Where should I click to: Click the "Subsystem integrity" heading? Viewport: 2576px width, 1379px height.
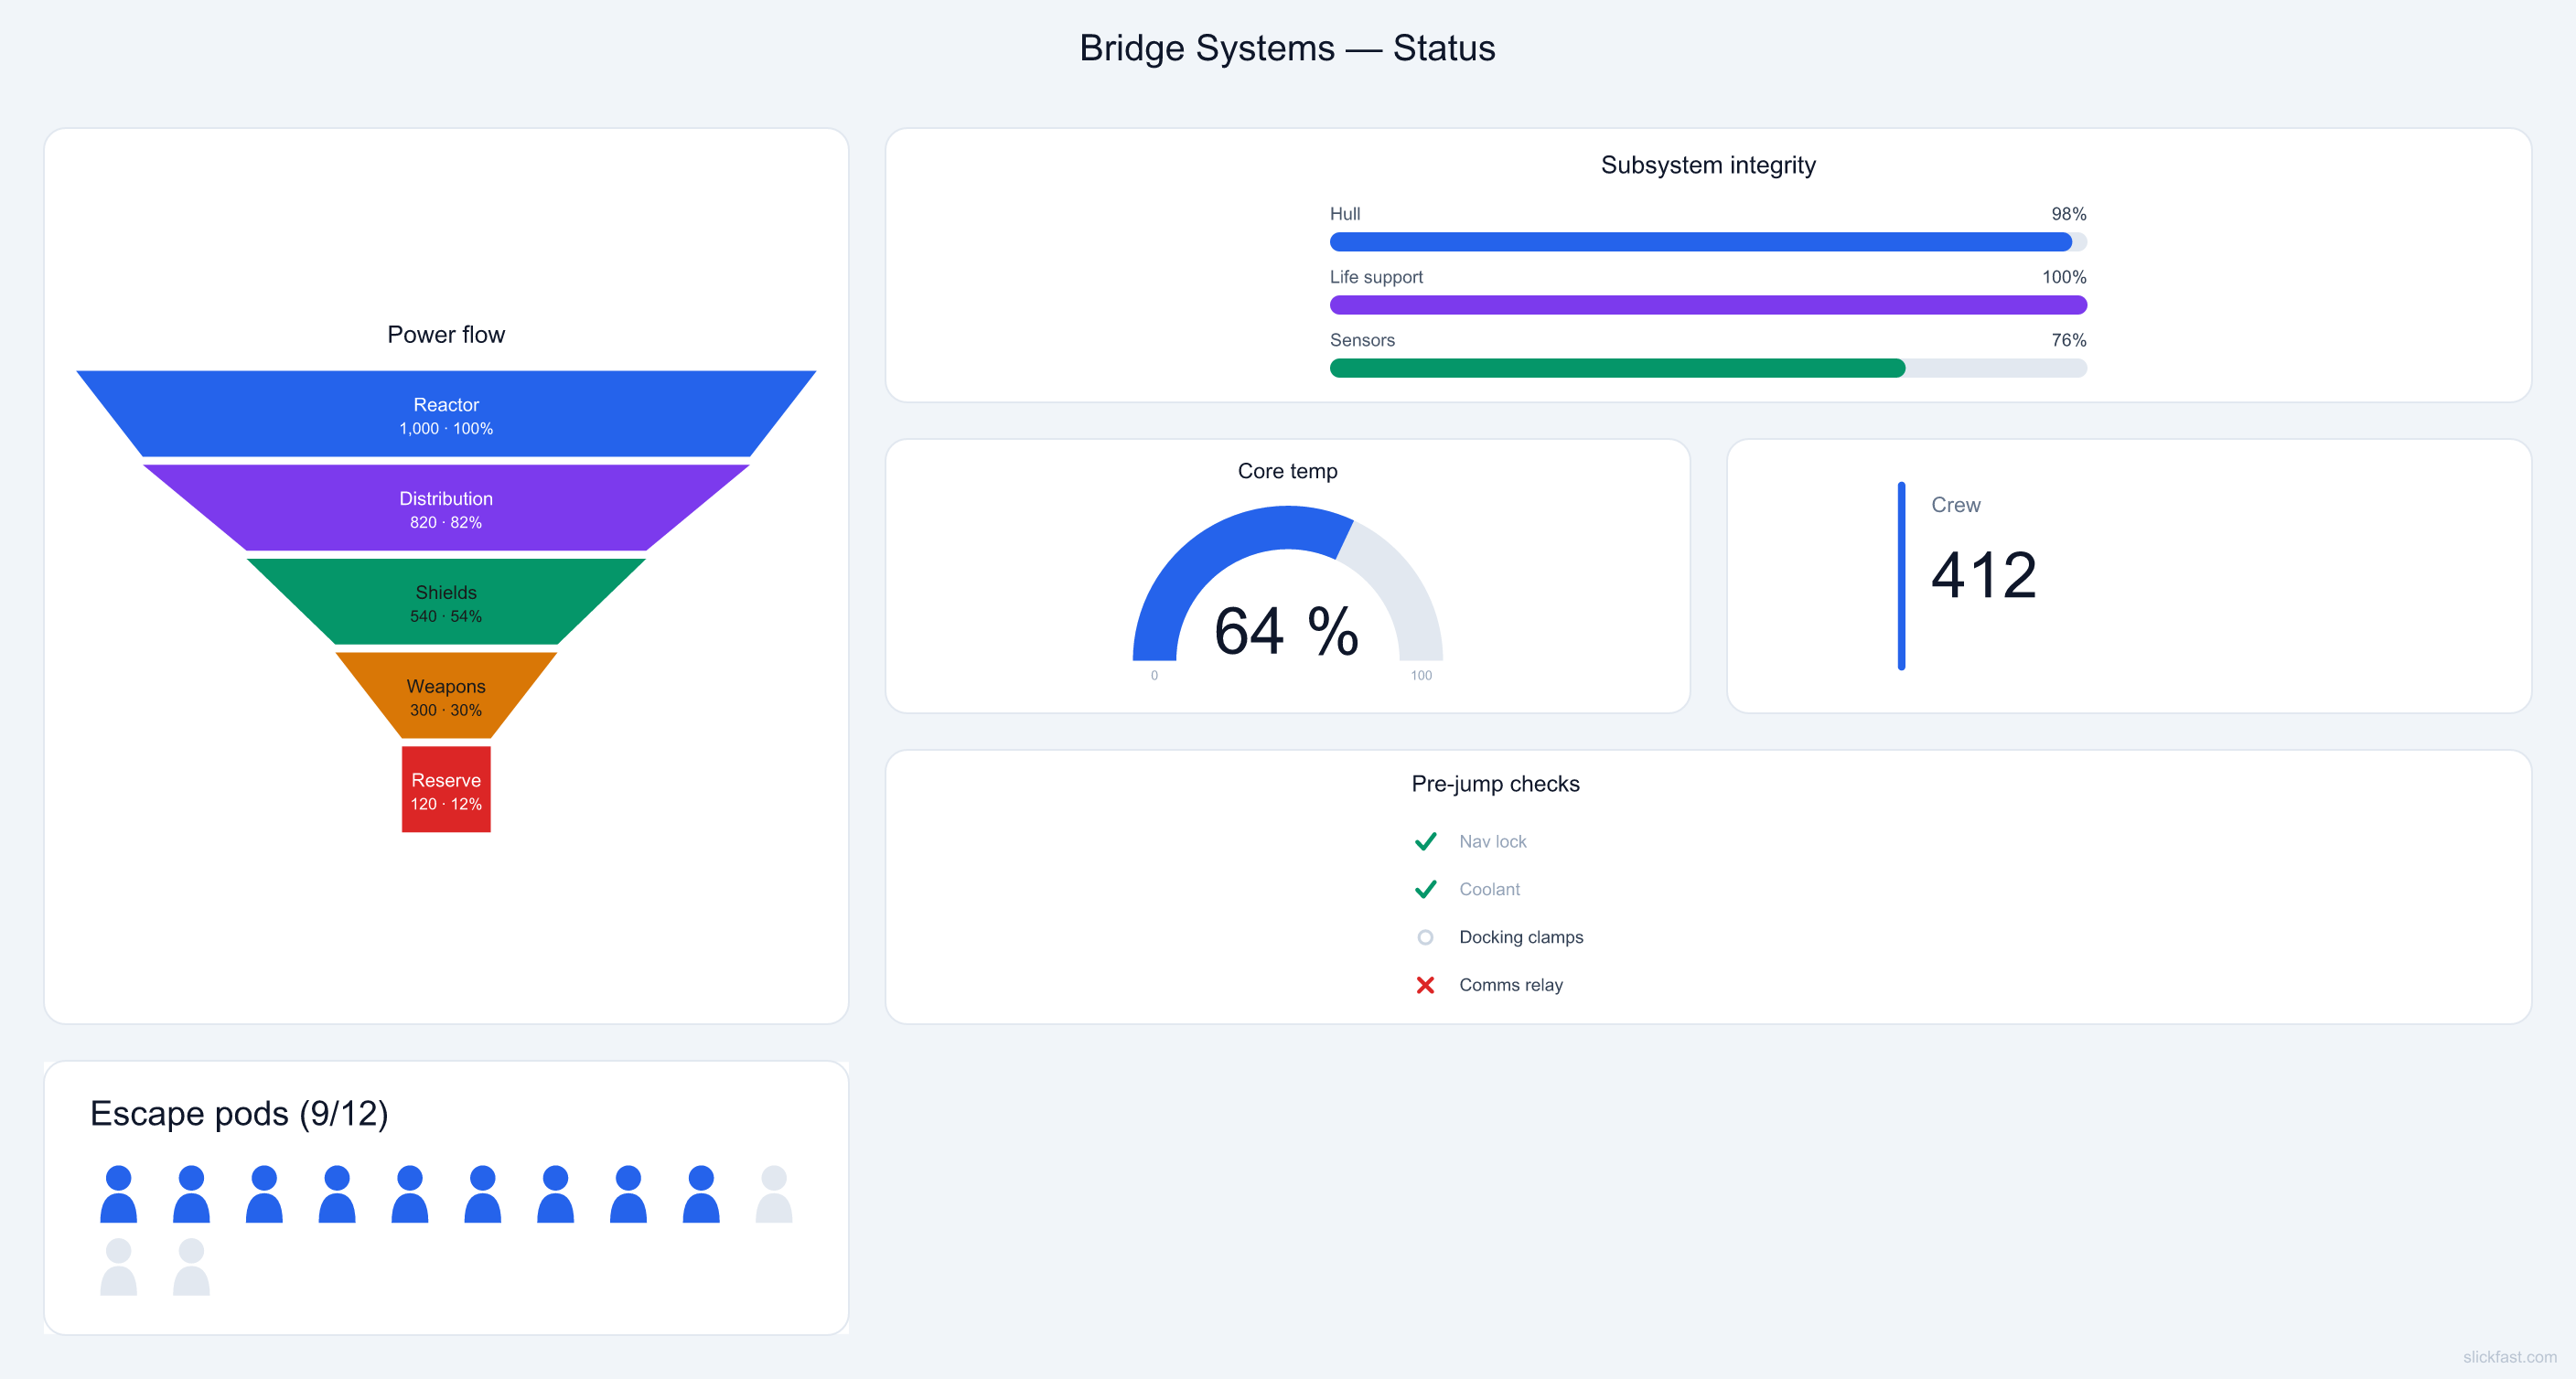tap(1708, 165)
